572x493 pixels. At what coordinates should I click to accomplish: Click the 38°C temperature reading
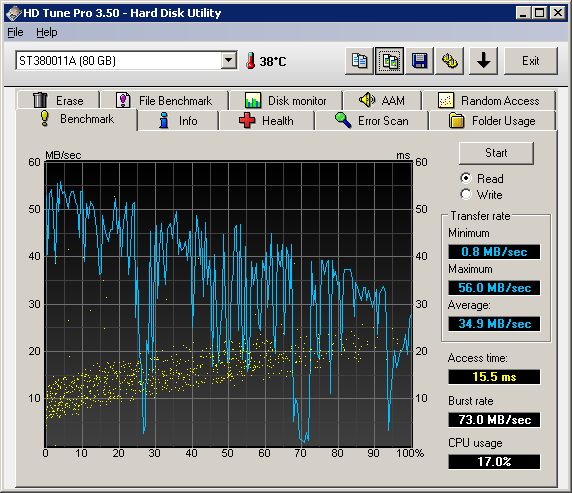[x=273, y=61]
